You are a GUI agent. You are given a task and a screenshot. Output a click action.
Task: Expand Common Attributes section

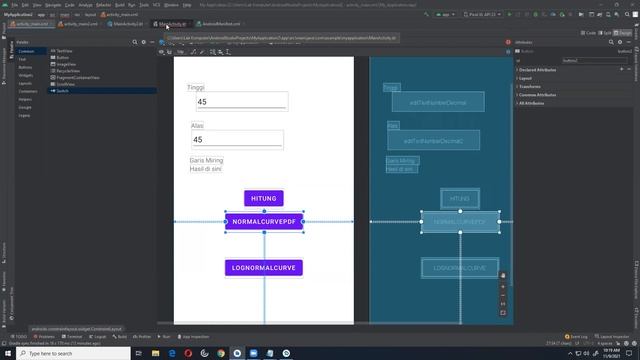537,95
